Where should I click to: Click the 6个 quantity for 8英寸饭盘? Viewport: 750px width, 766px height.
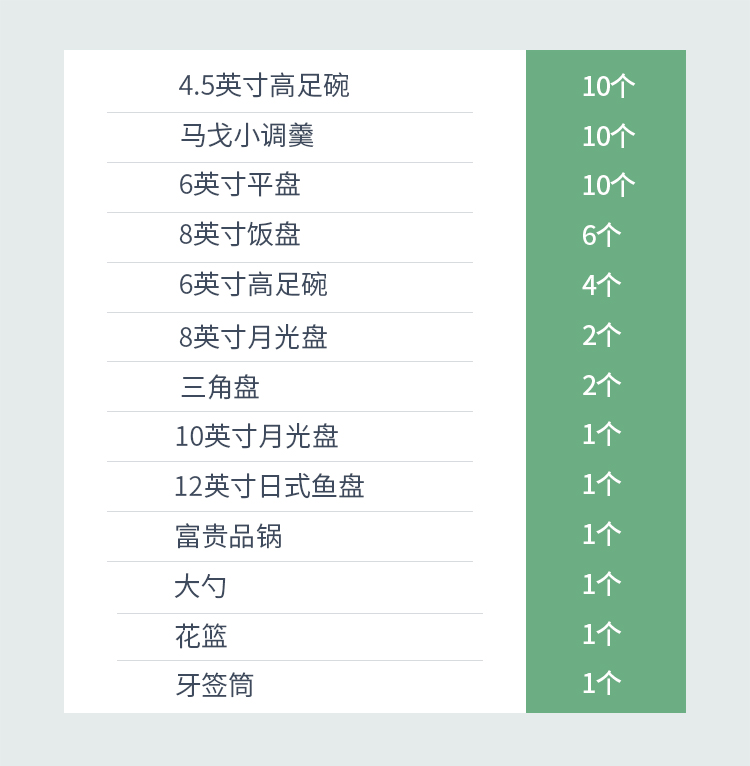point(602,235)
